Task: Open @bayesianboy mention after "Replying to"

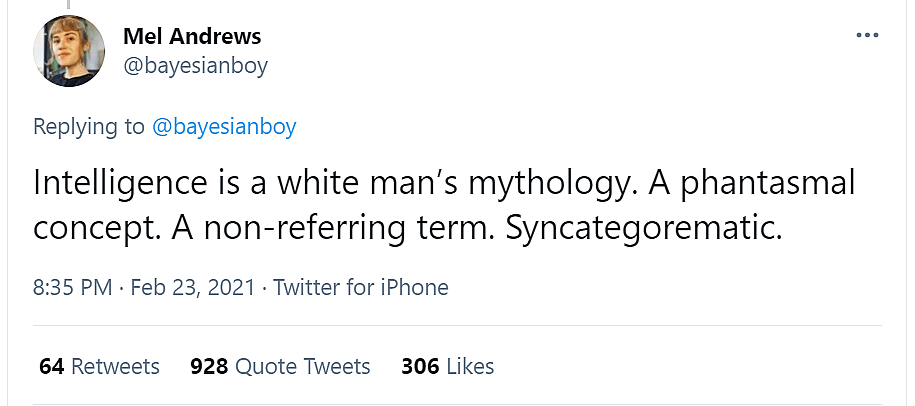Action: pyautogui.click(x=224, y=127)
